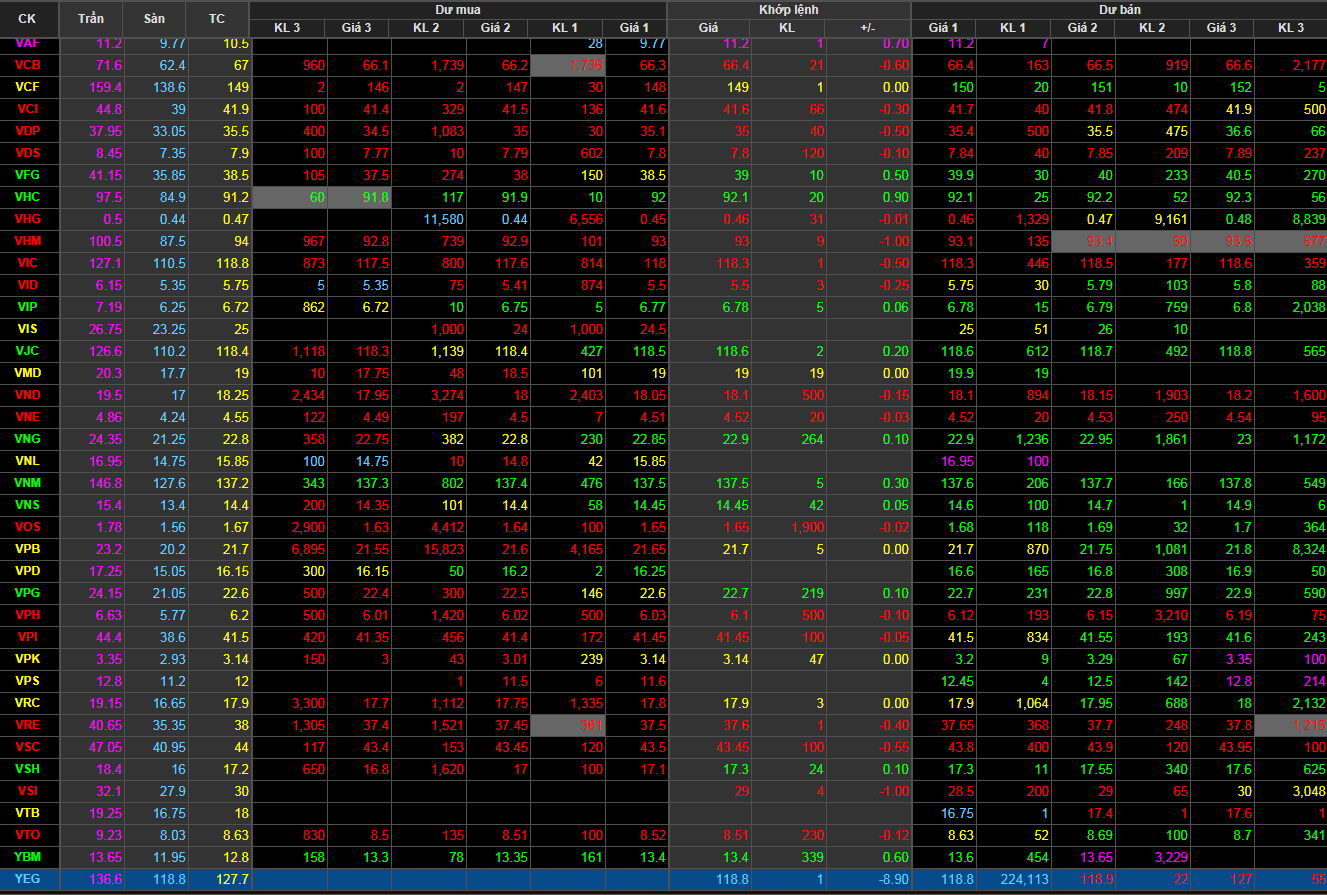
Task: Select stock ticker VSC
Action: (x=28, y=747)
